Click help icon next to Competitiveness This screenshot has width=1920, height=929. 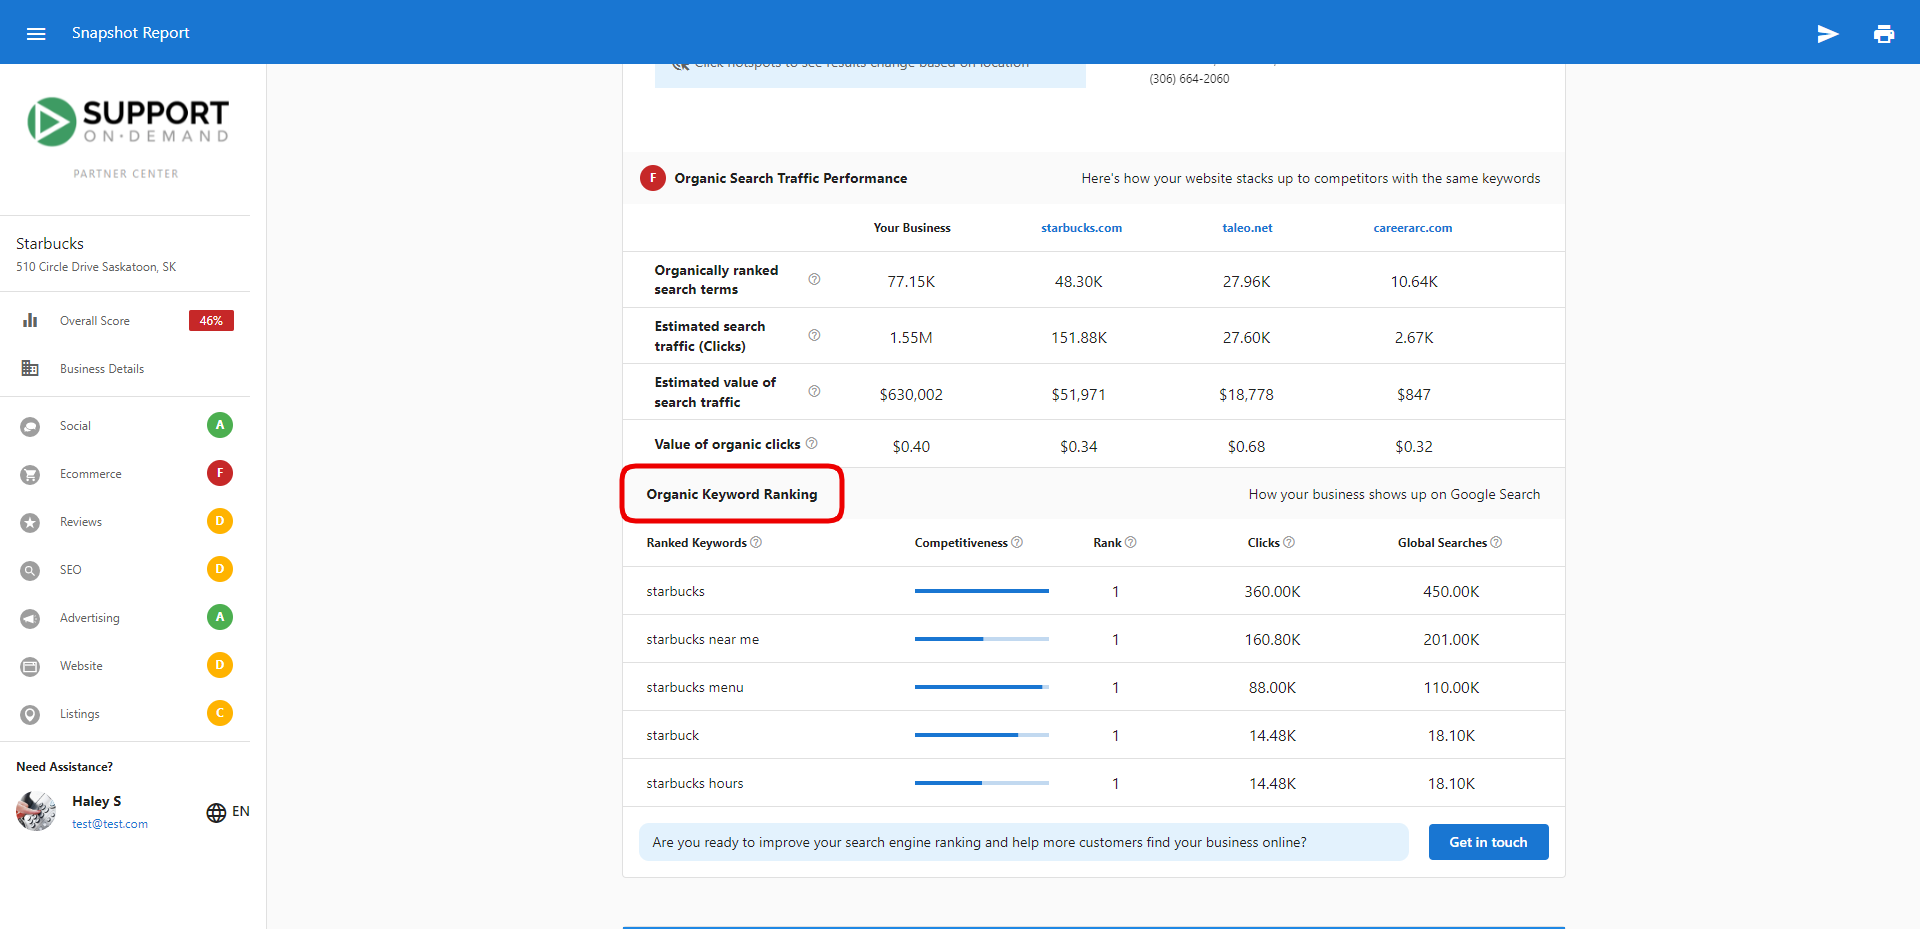point(1017,542)
